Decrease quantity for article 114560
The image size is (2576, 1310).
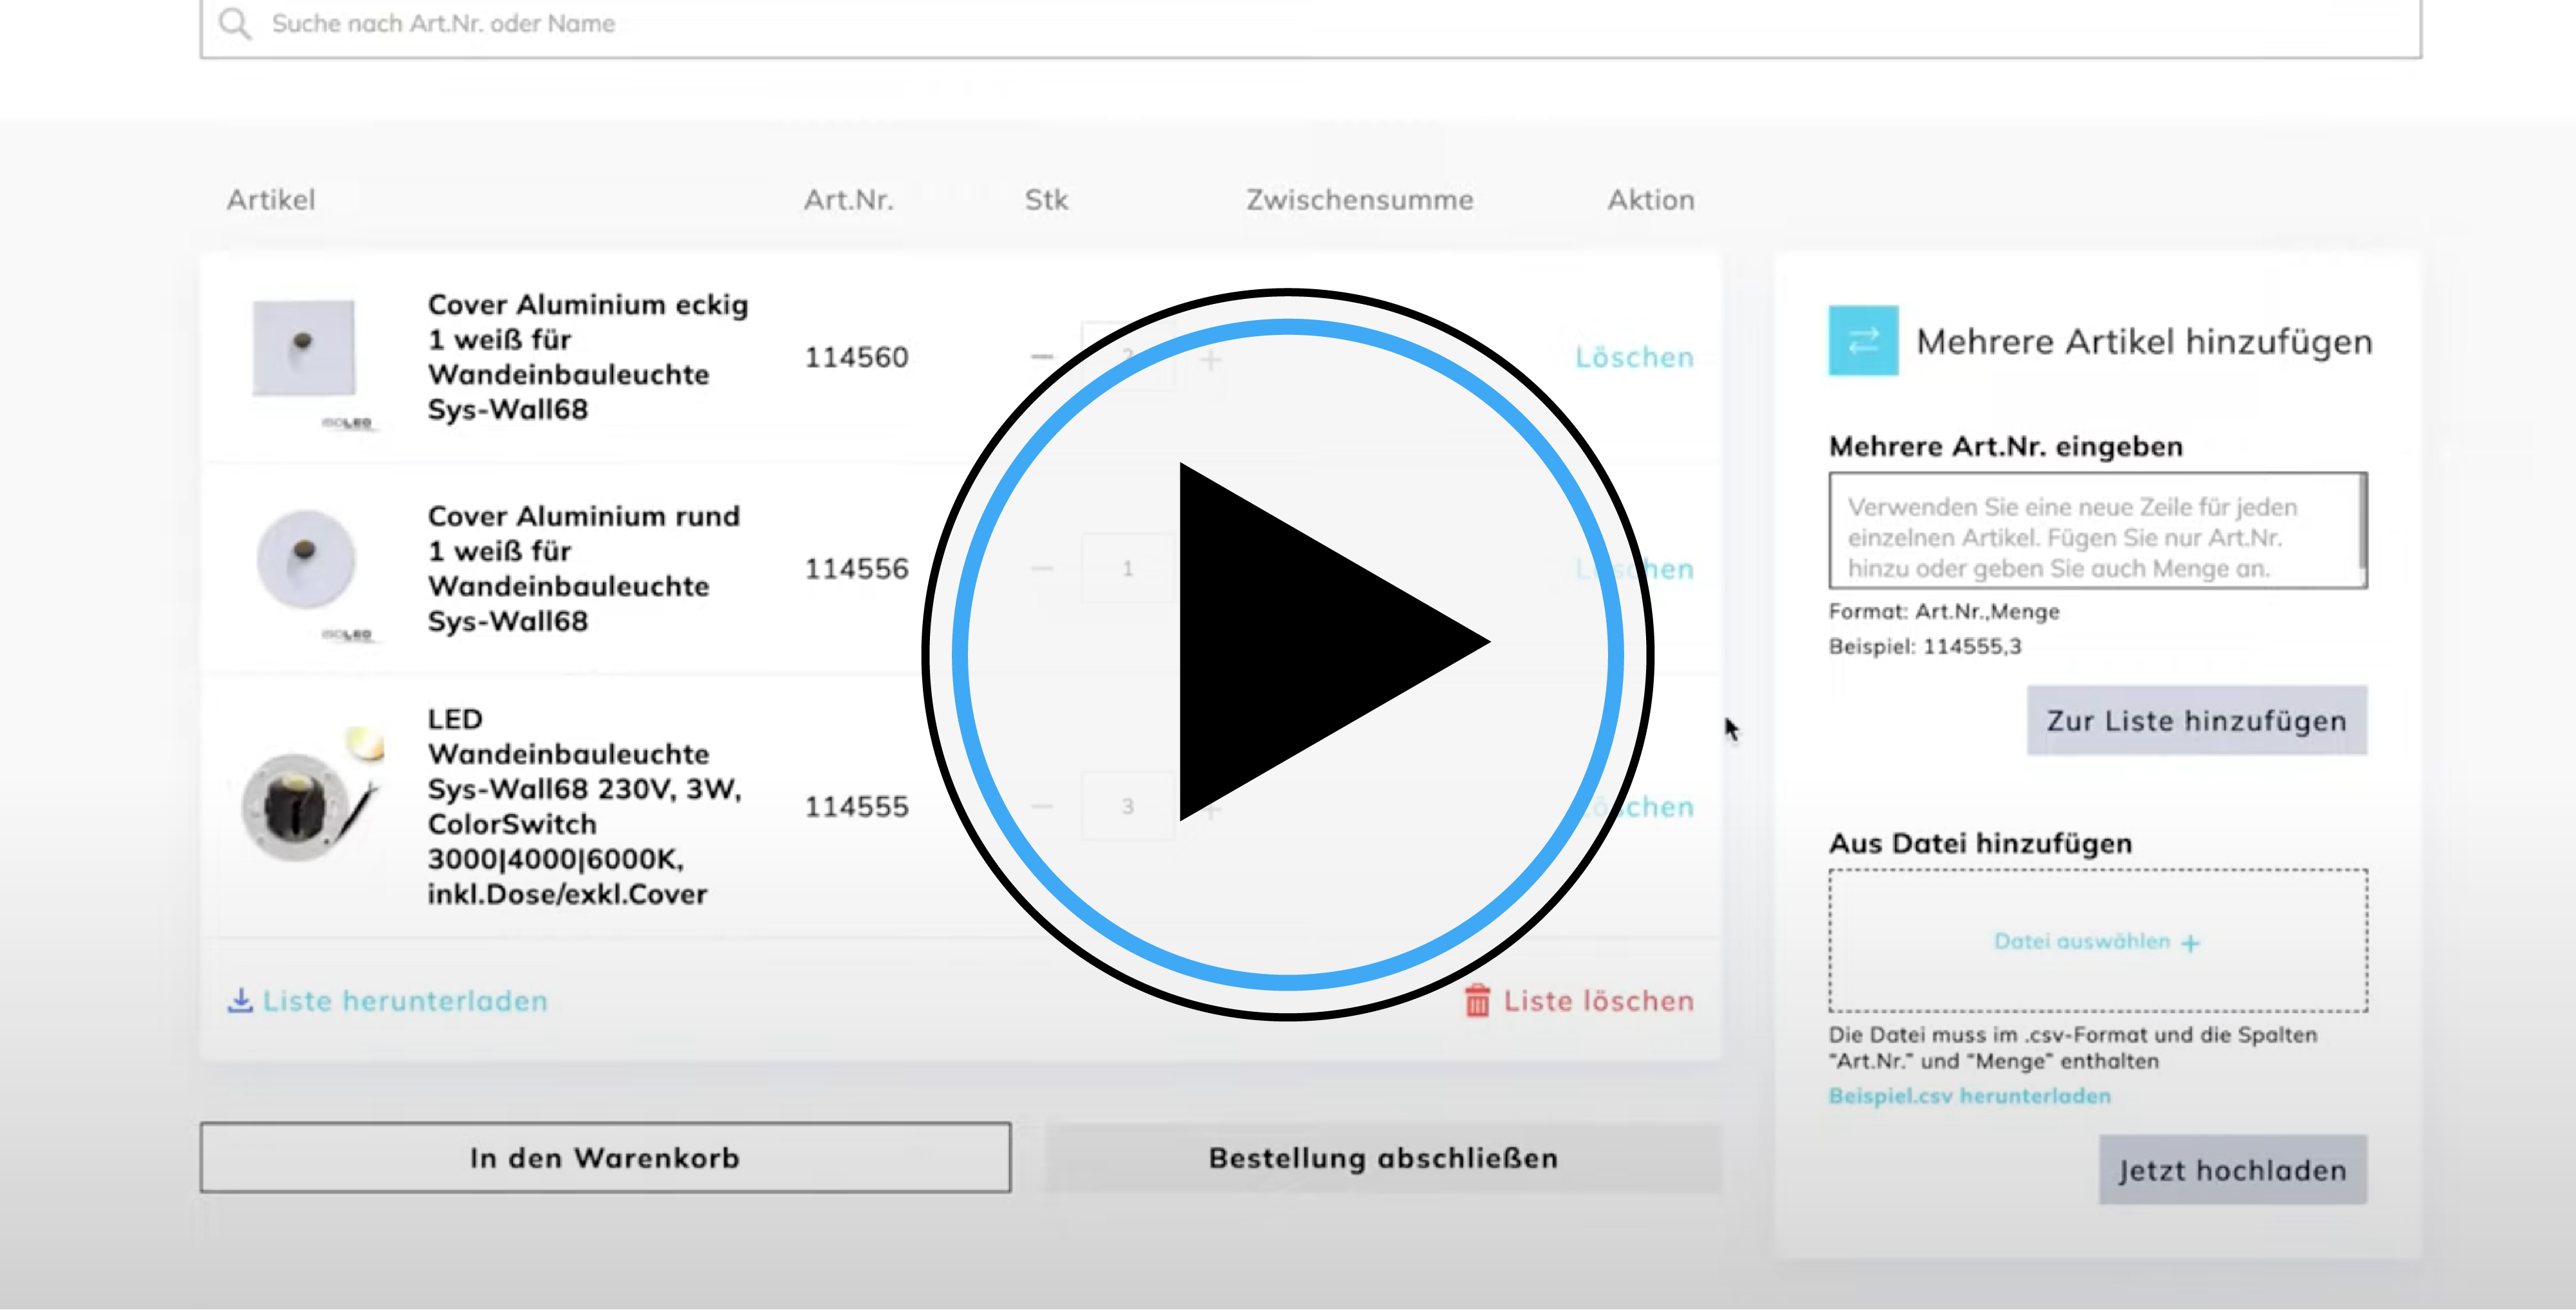click(1042, 357)
